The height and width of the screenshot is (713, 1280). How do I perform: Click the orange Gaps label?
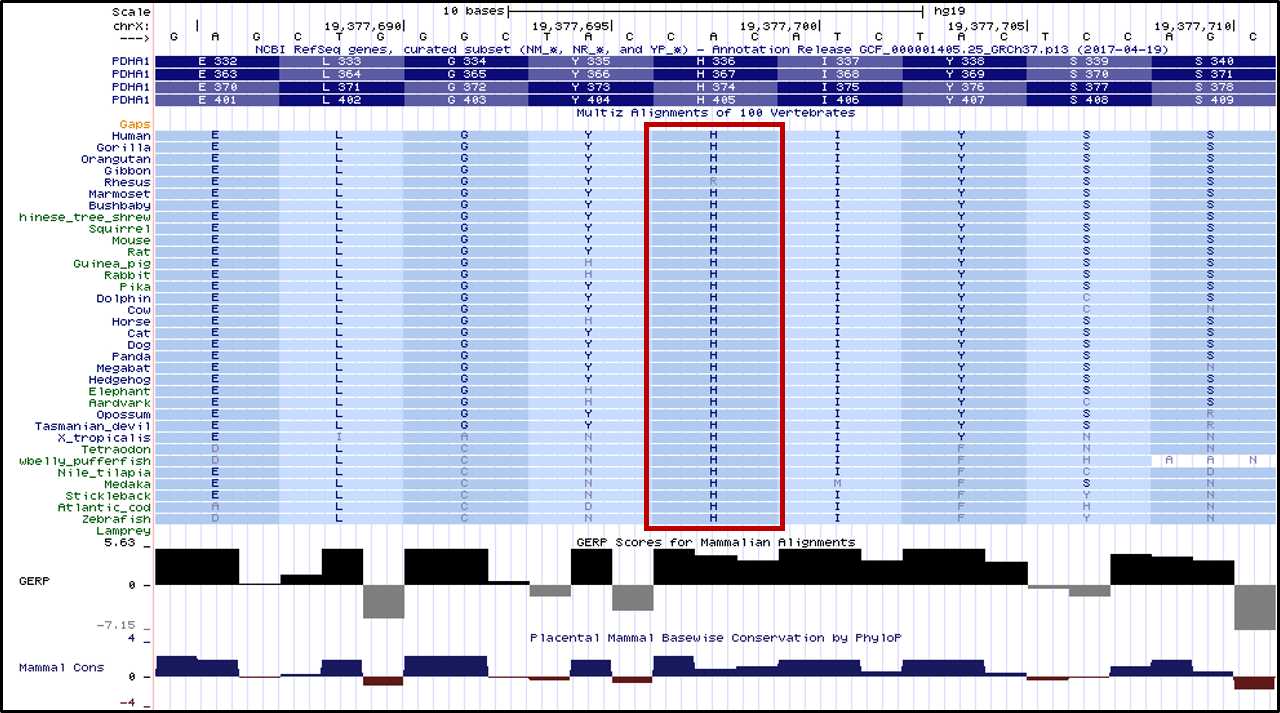(134, 124)
